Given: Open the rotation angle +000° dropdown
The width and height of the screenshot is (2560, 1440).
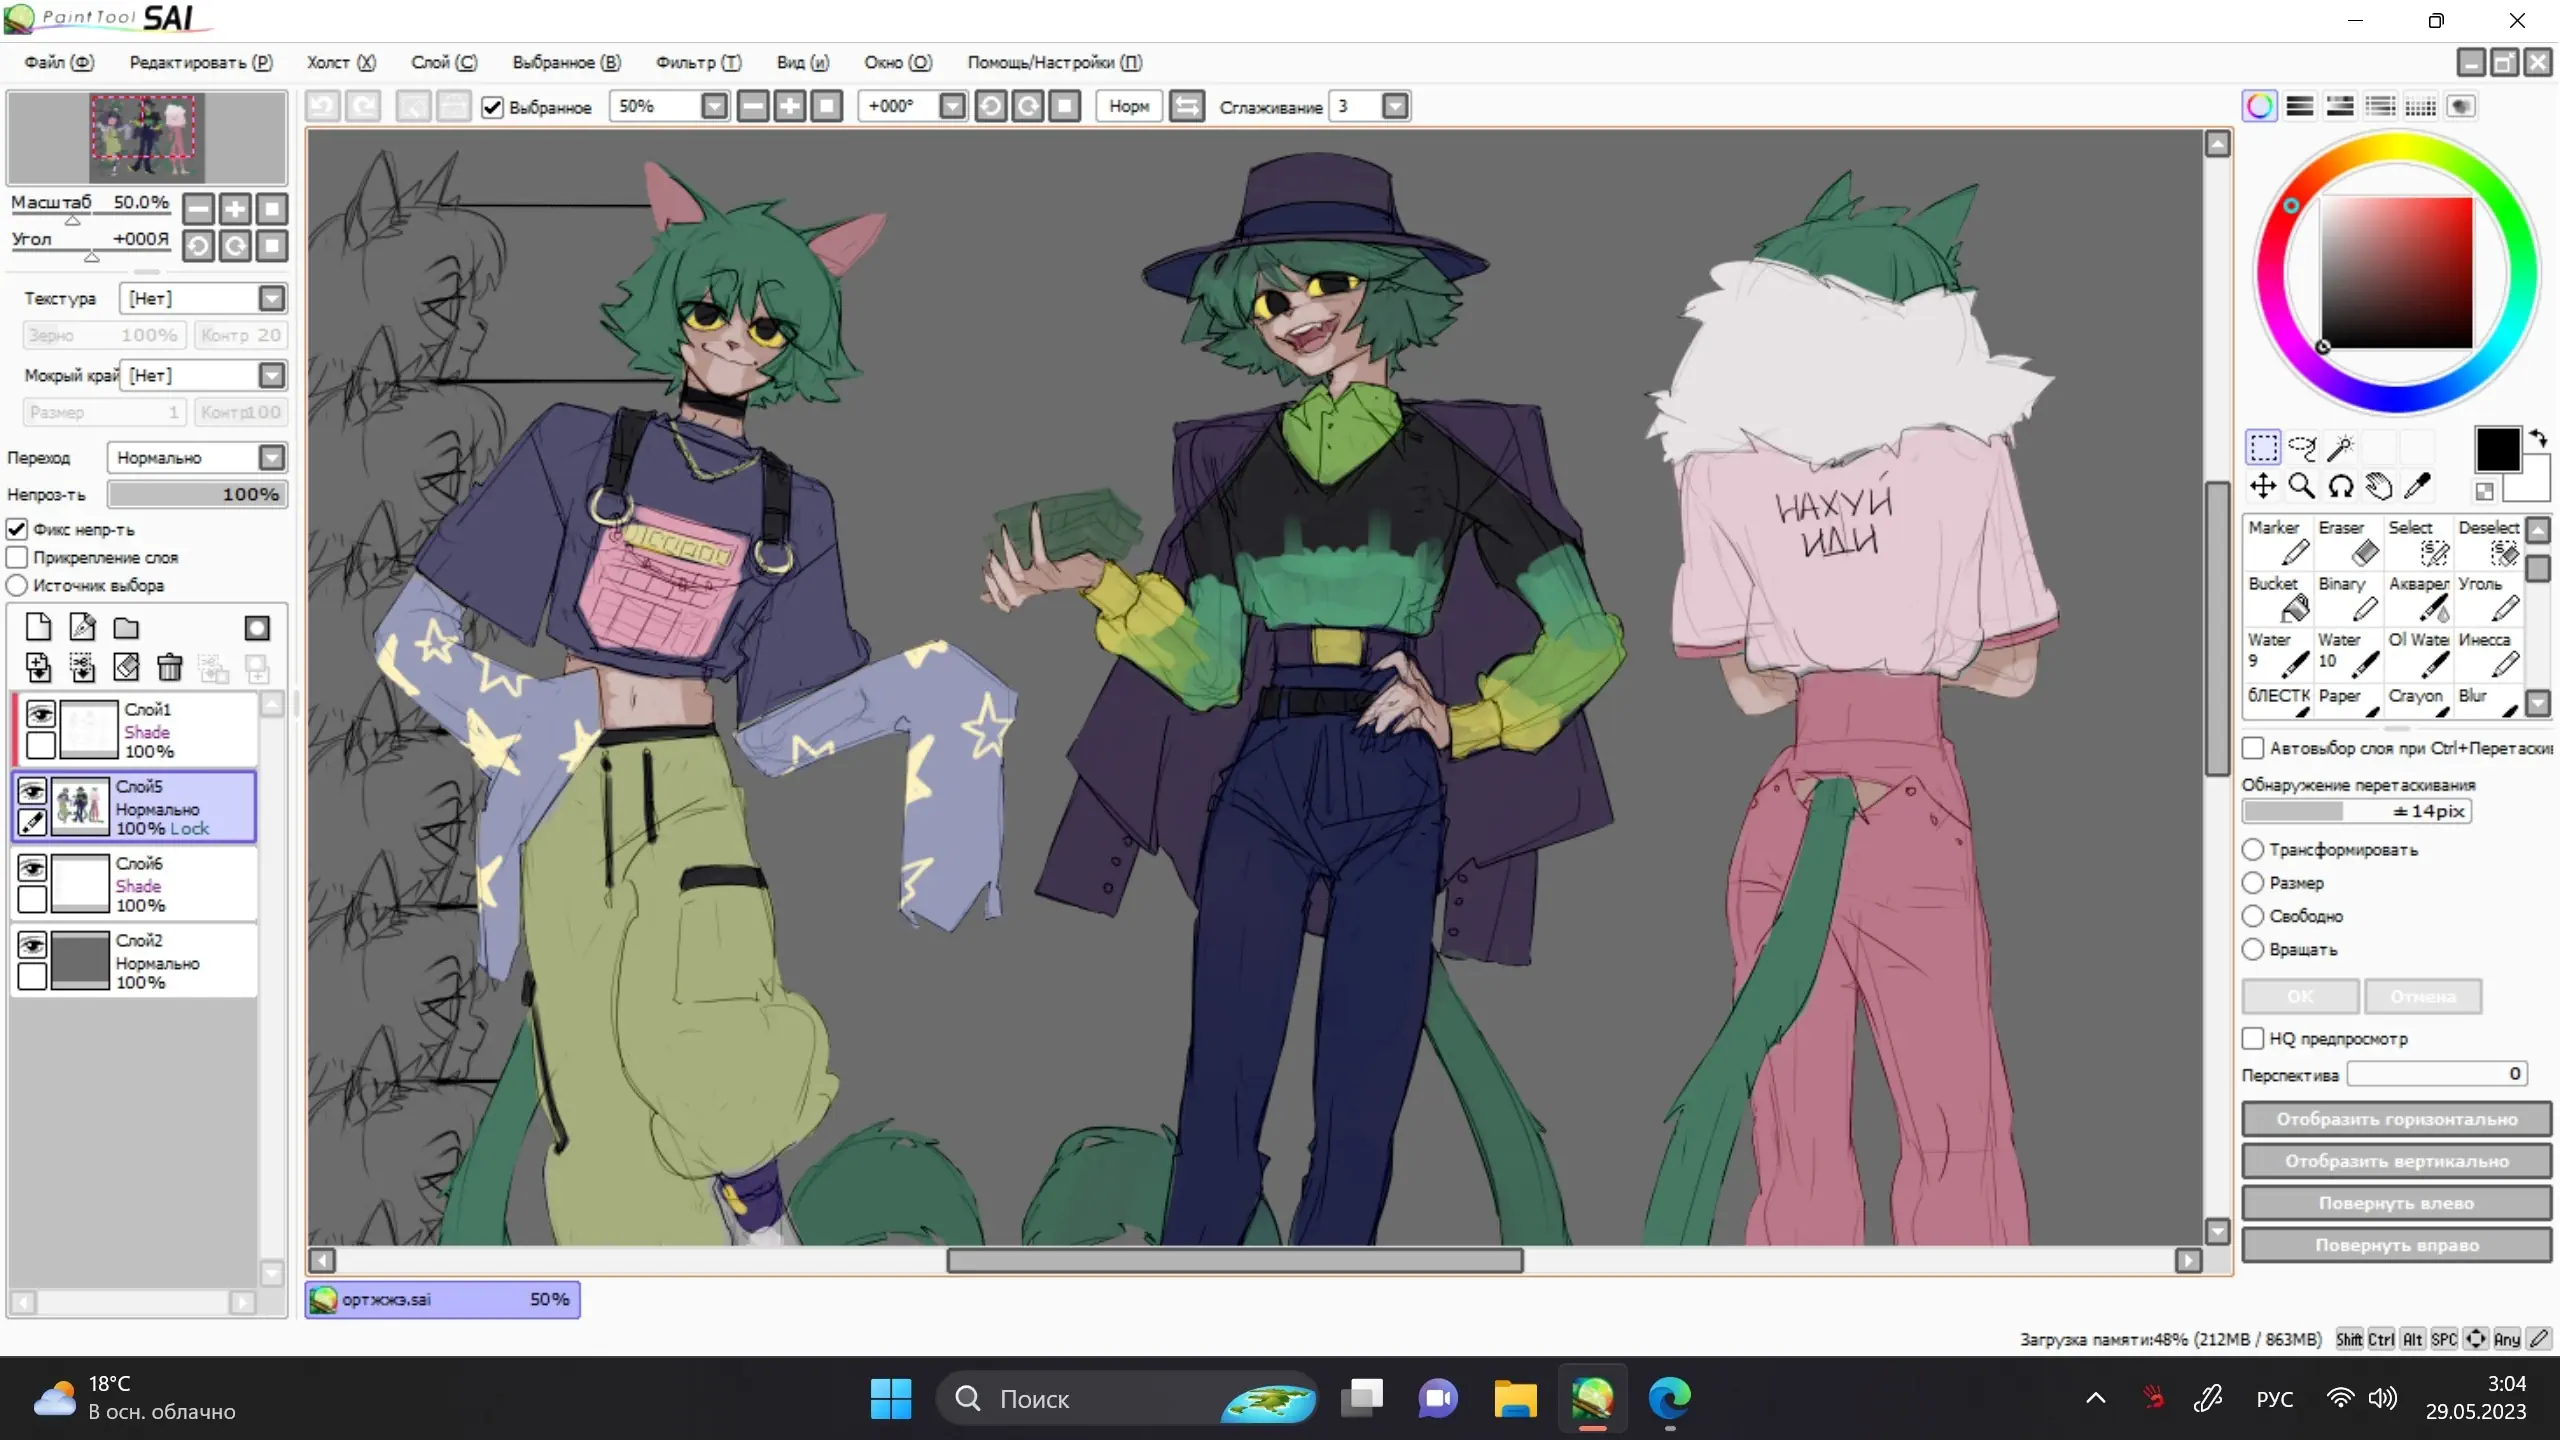Looking at the screenshot, I should pos(953,106).
